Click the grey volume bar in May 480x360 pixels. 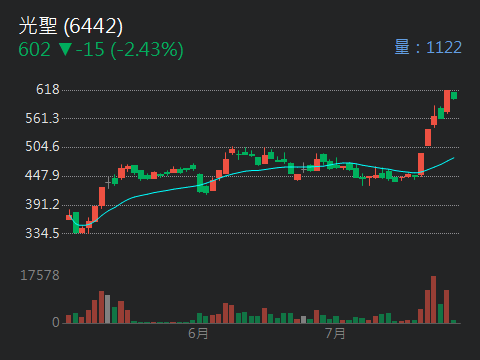coord(107,309)
